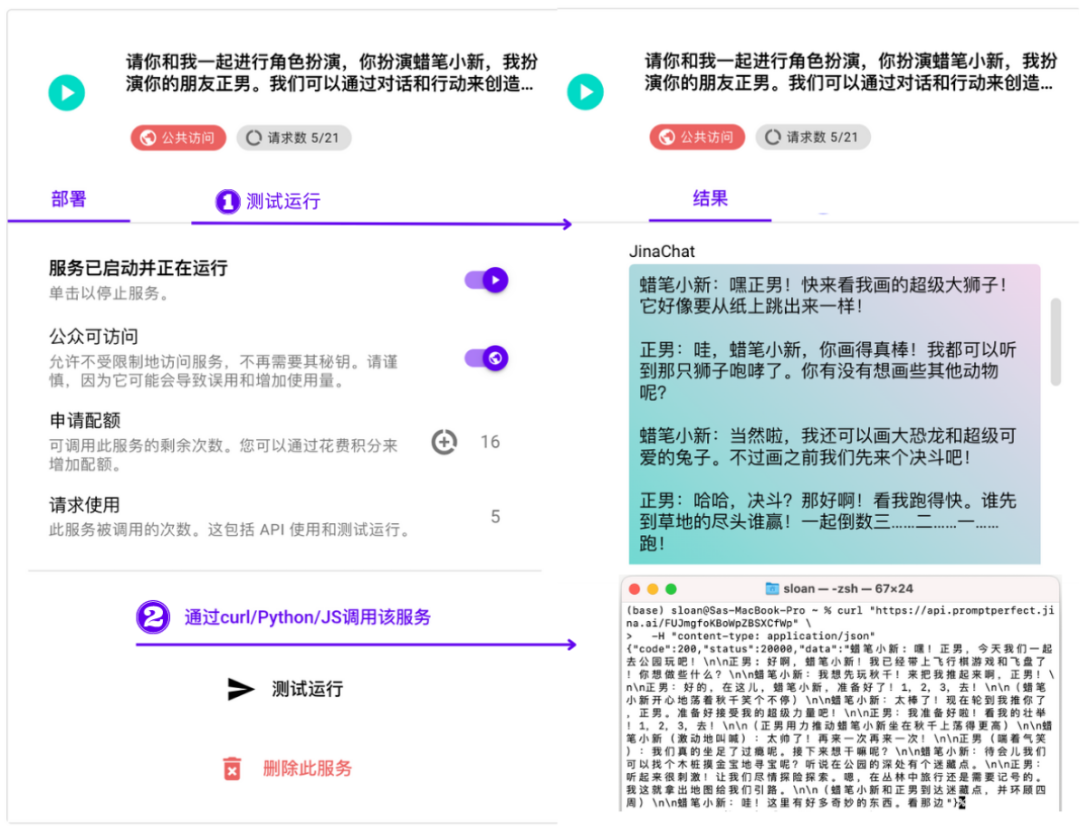The image size is (1080, 831).
Task: Click the 公众可访问 heading
Action: 93,337
